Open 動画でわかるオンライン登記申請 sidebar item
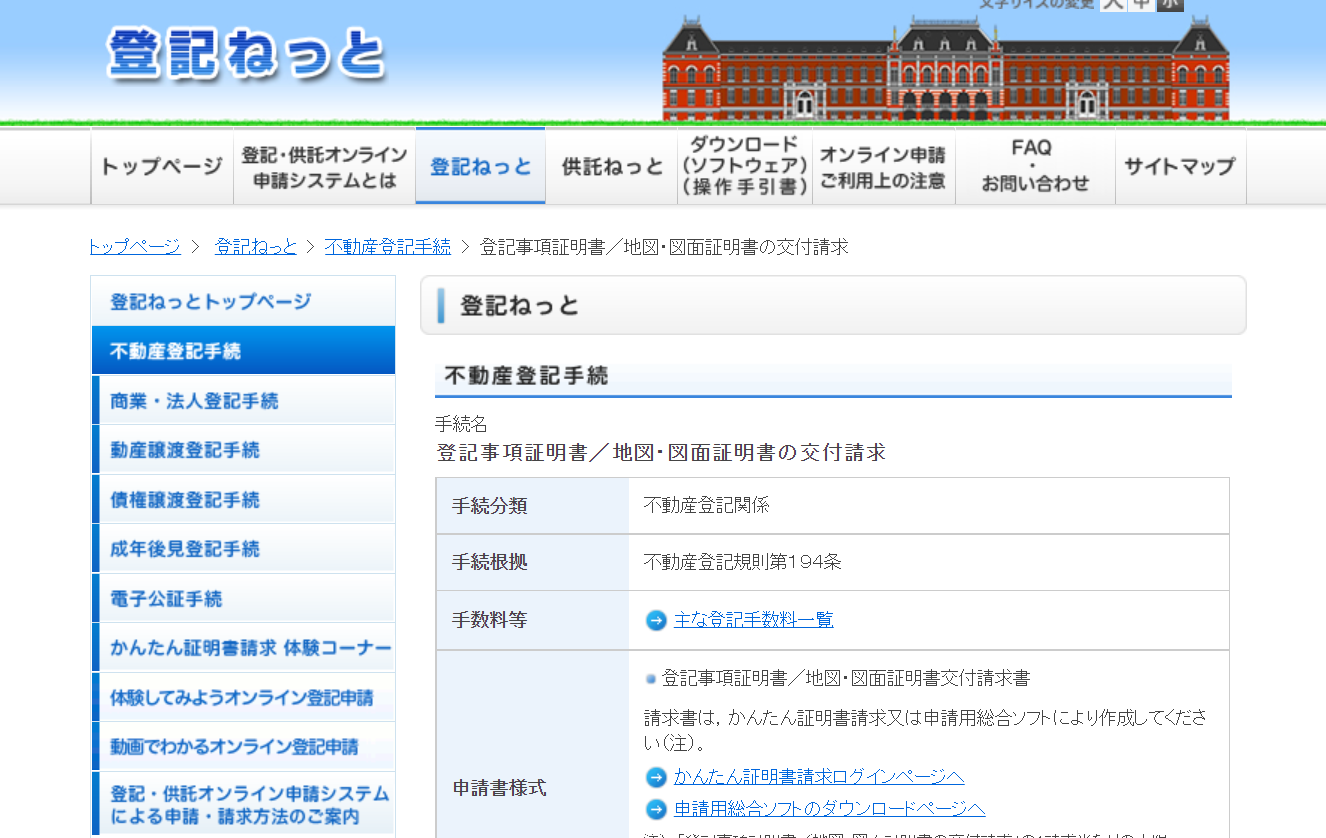This screenshot has height=838, width=1326. click(x=234, y=747)
